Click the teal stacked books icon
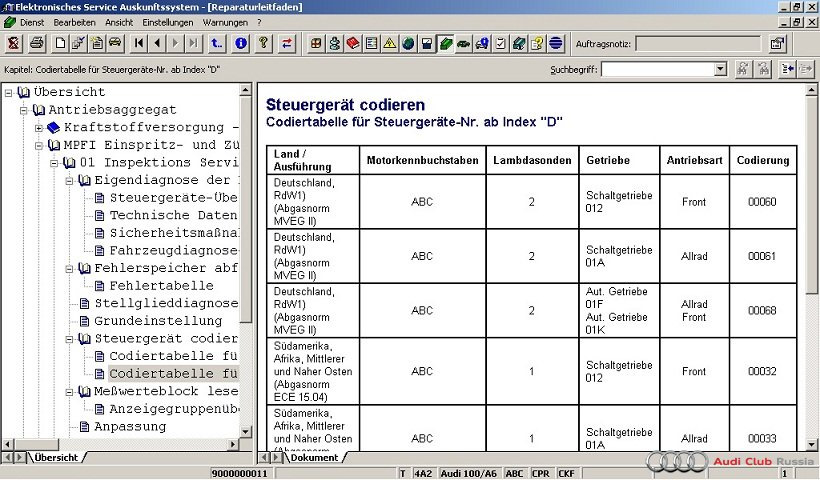 click(x=519, y=43)
